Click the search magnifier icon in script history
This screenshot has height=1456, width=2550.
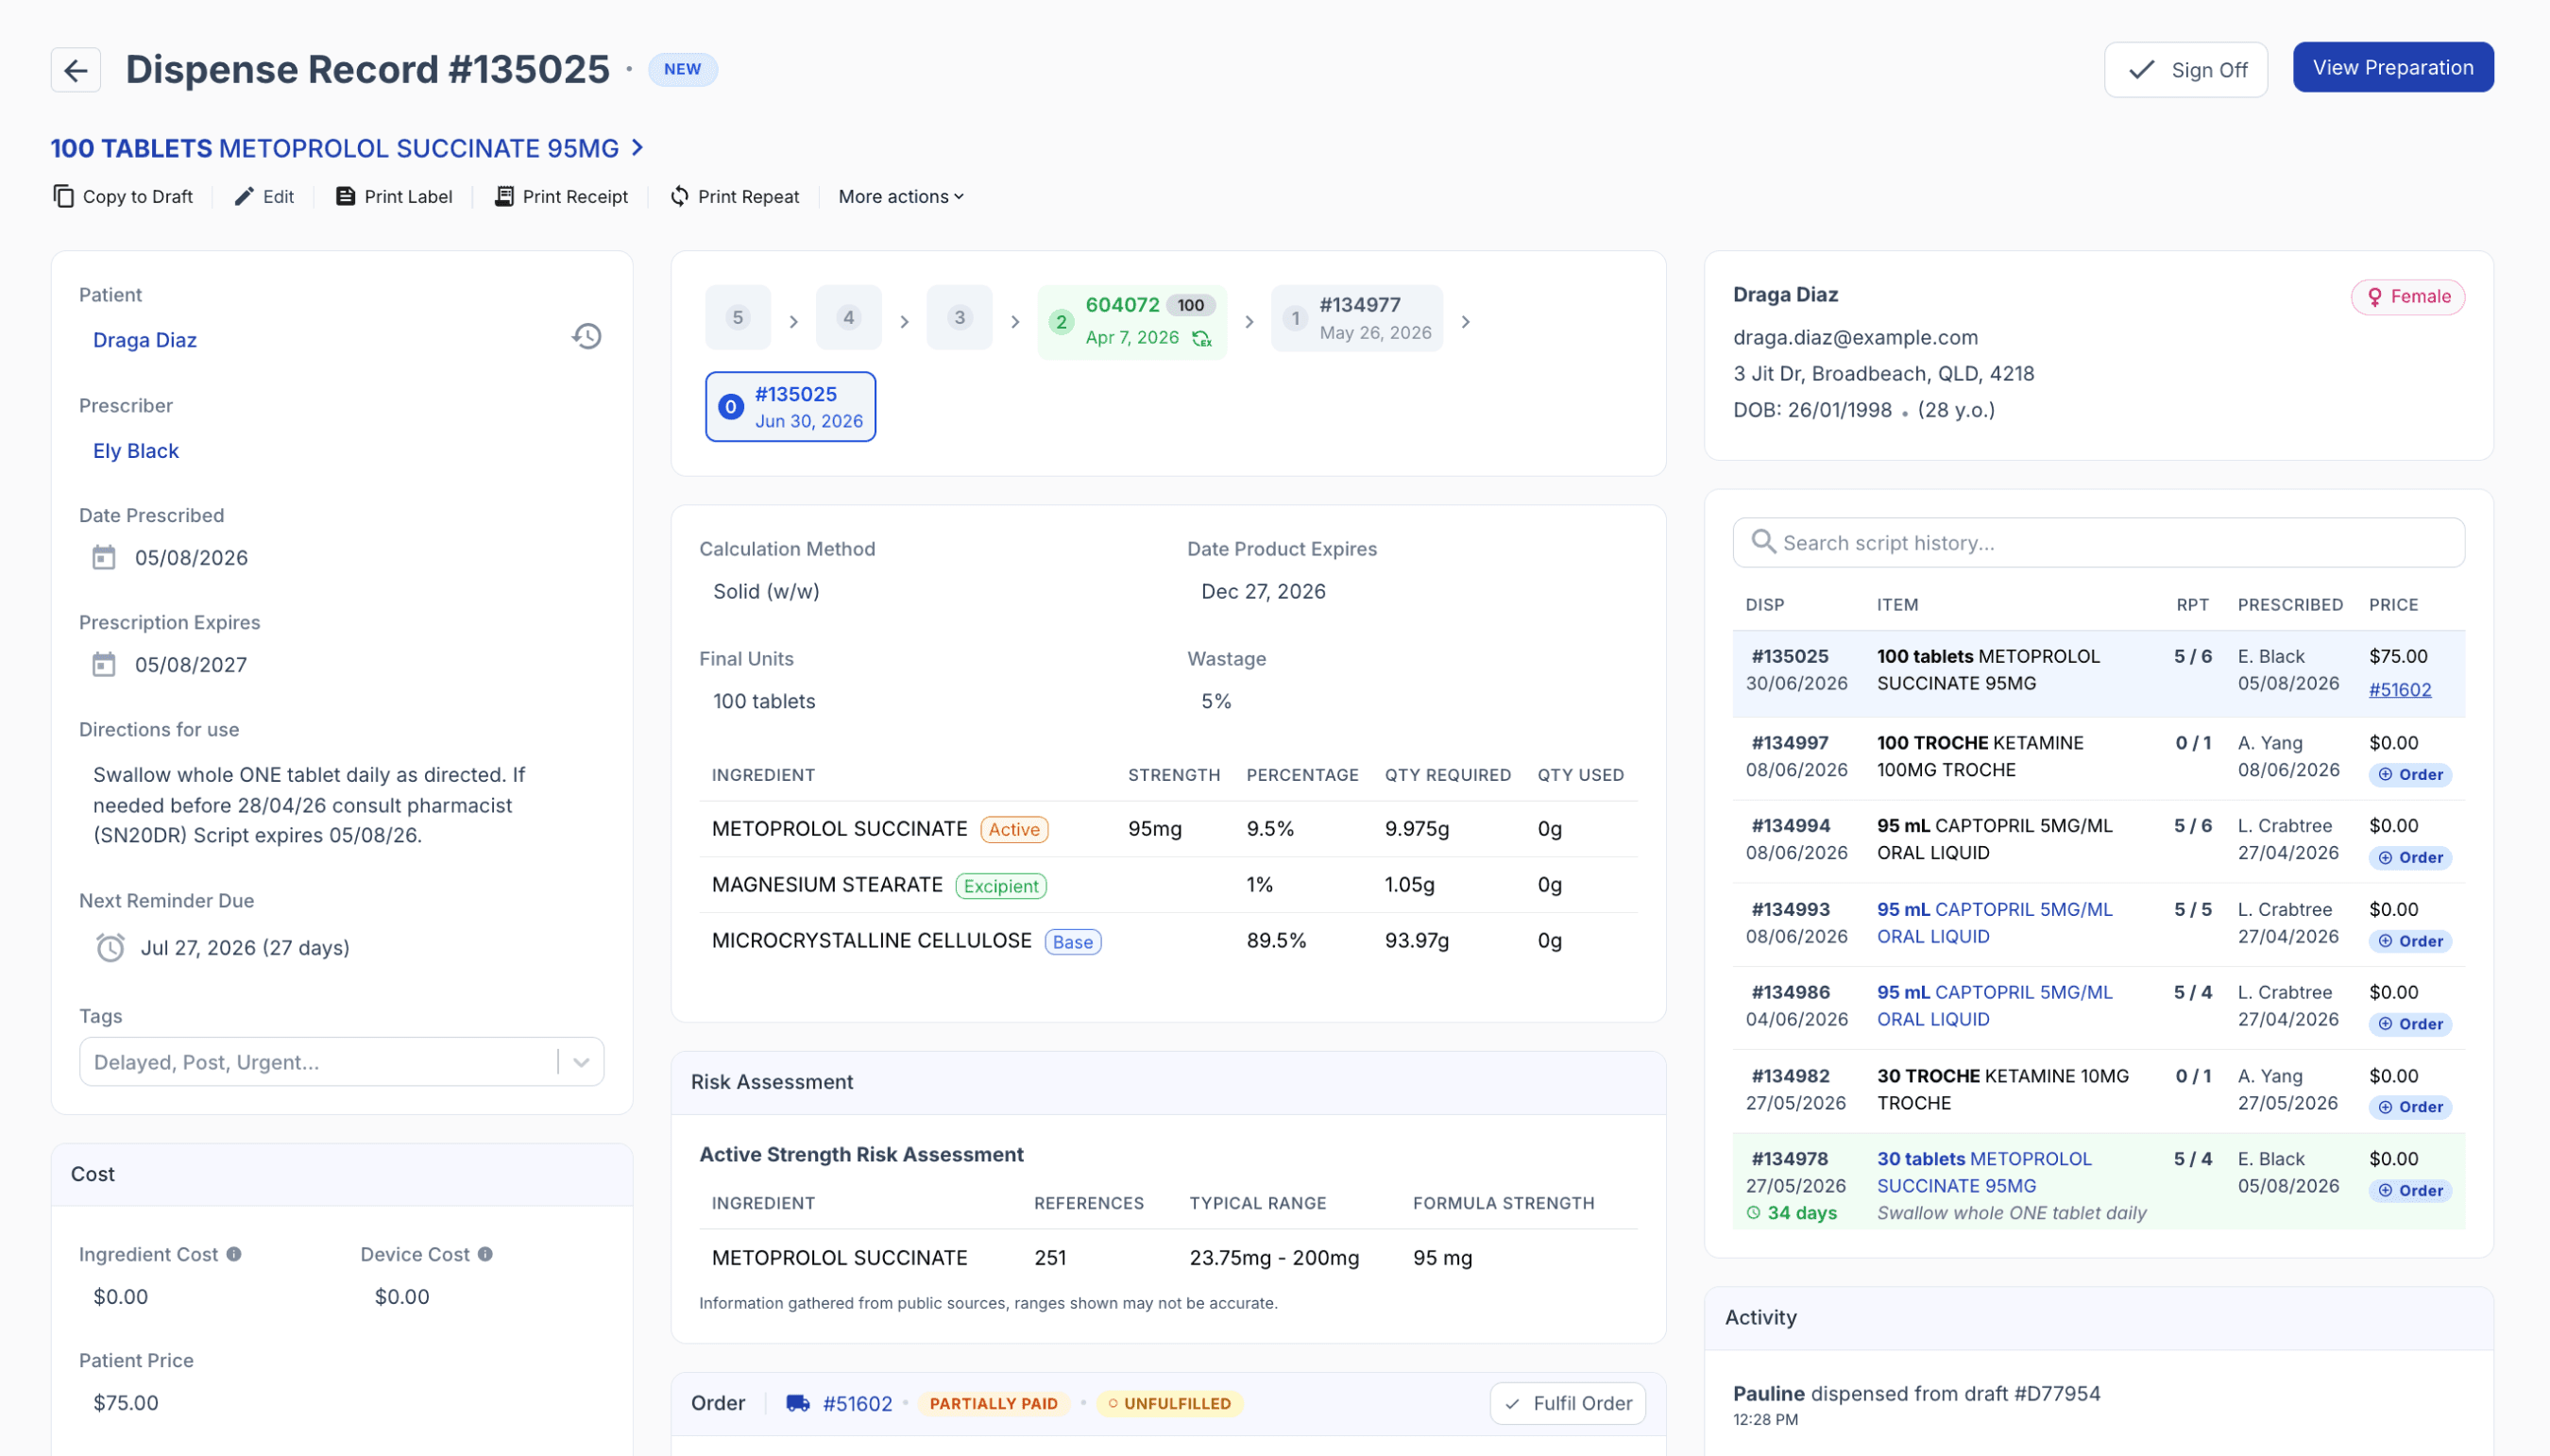coord(1763,542)
